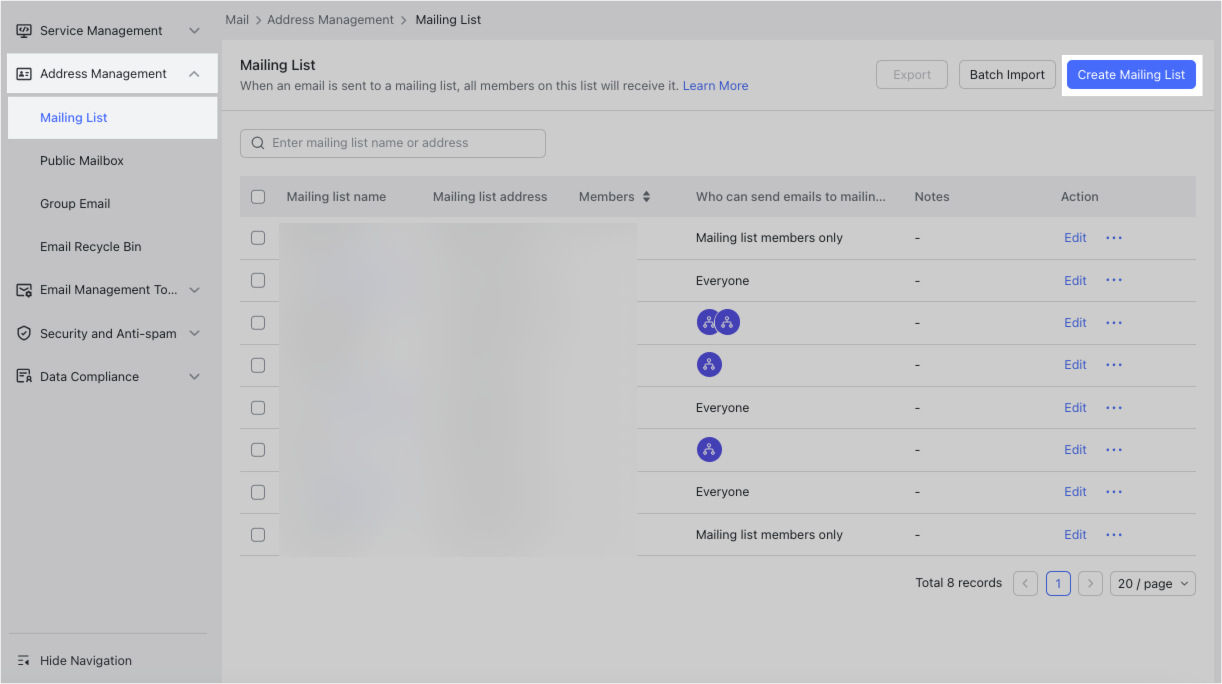
Task: Check the select-all checkbox in the table header
Action: point(258,196)
